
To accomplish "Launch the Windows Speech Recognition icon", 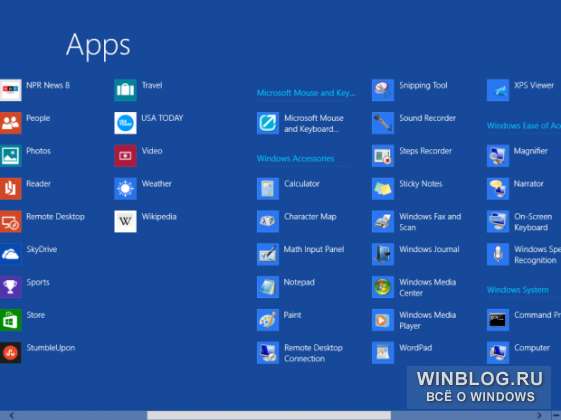I will point(498,254).
